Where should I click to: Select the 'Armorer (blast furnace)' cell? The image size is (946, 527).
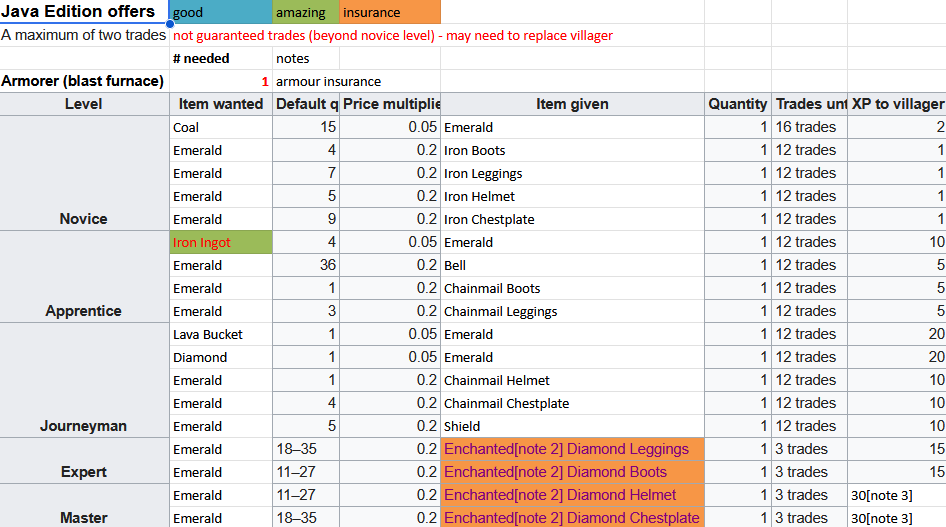click(x=84, y=81)
